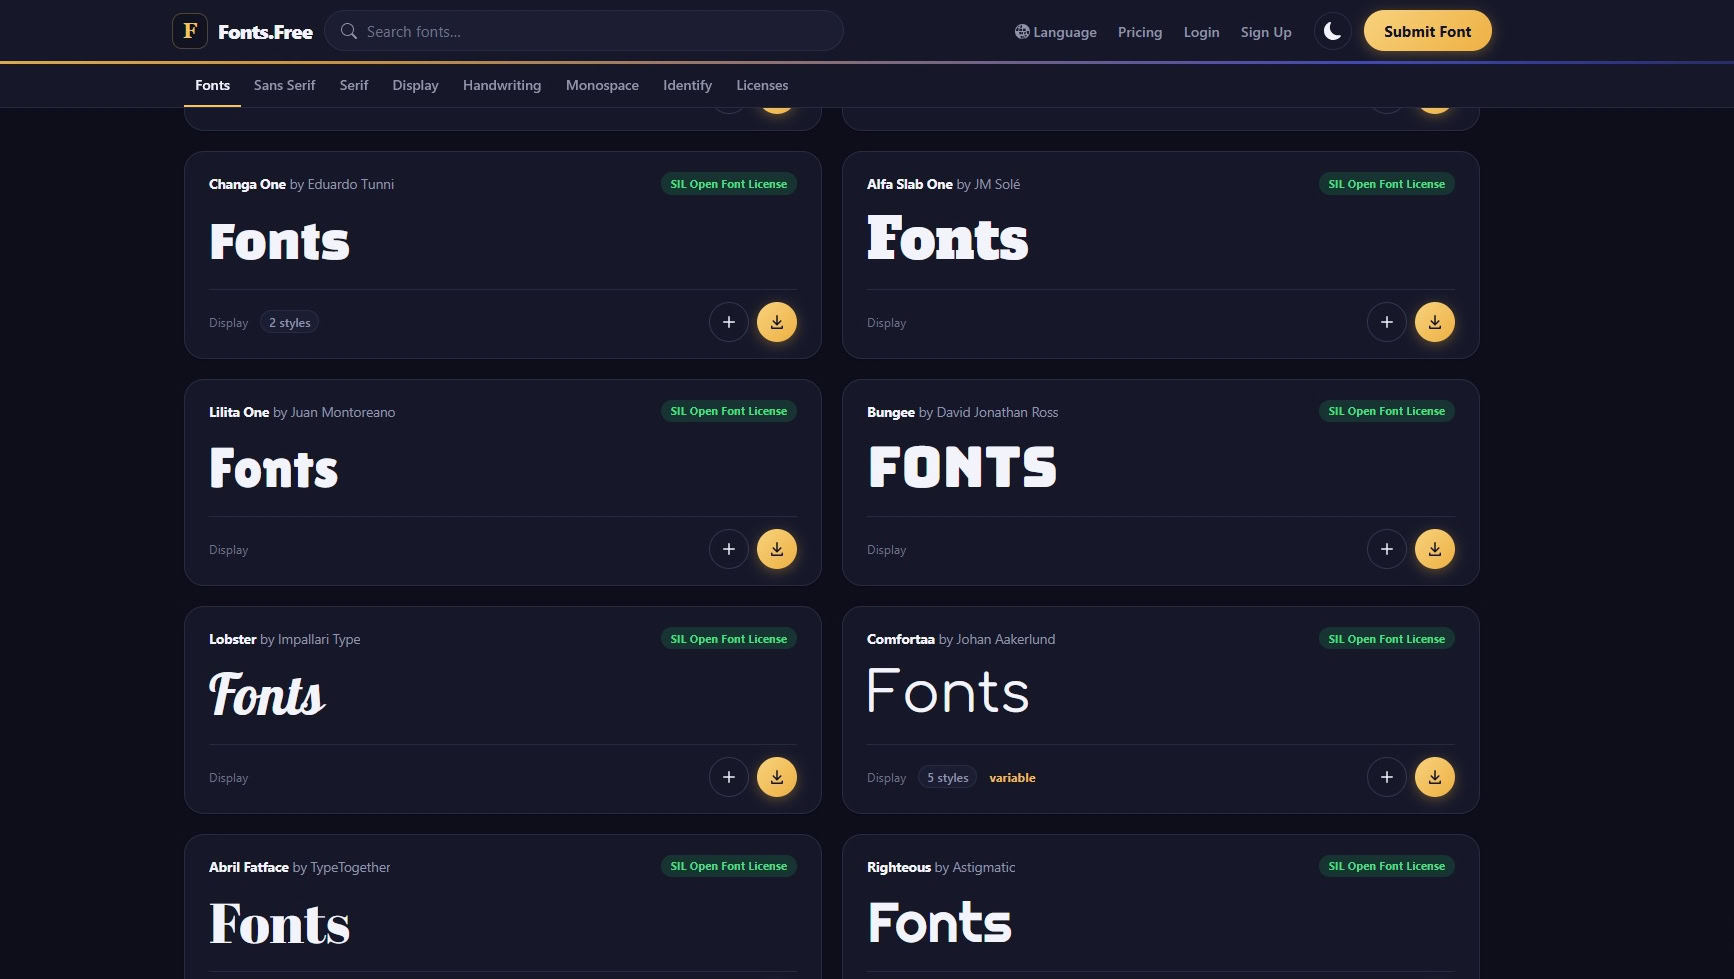The height and width of the screenshot is (979, 1734).
Task: Download the Alfa Slab One font
Action: 1435,322
